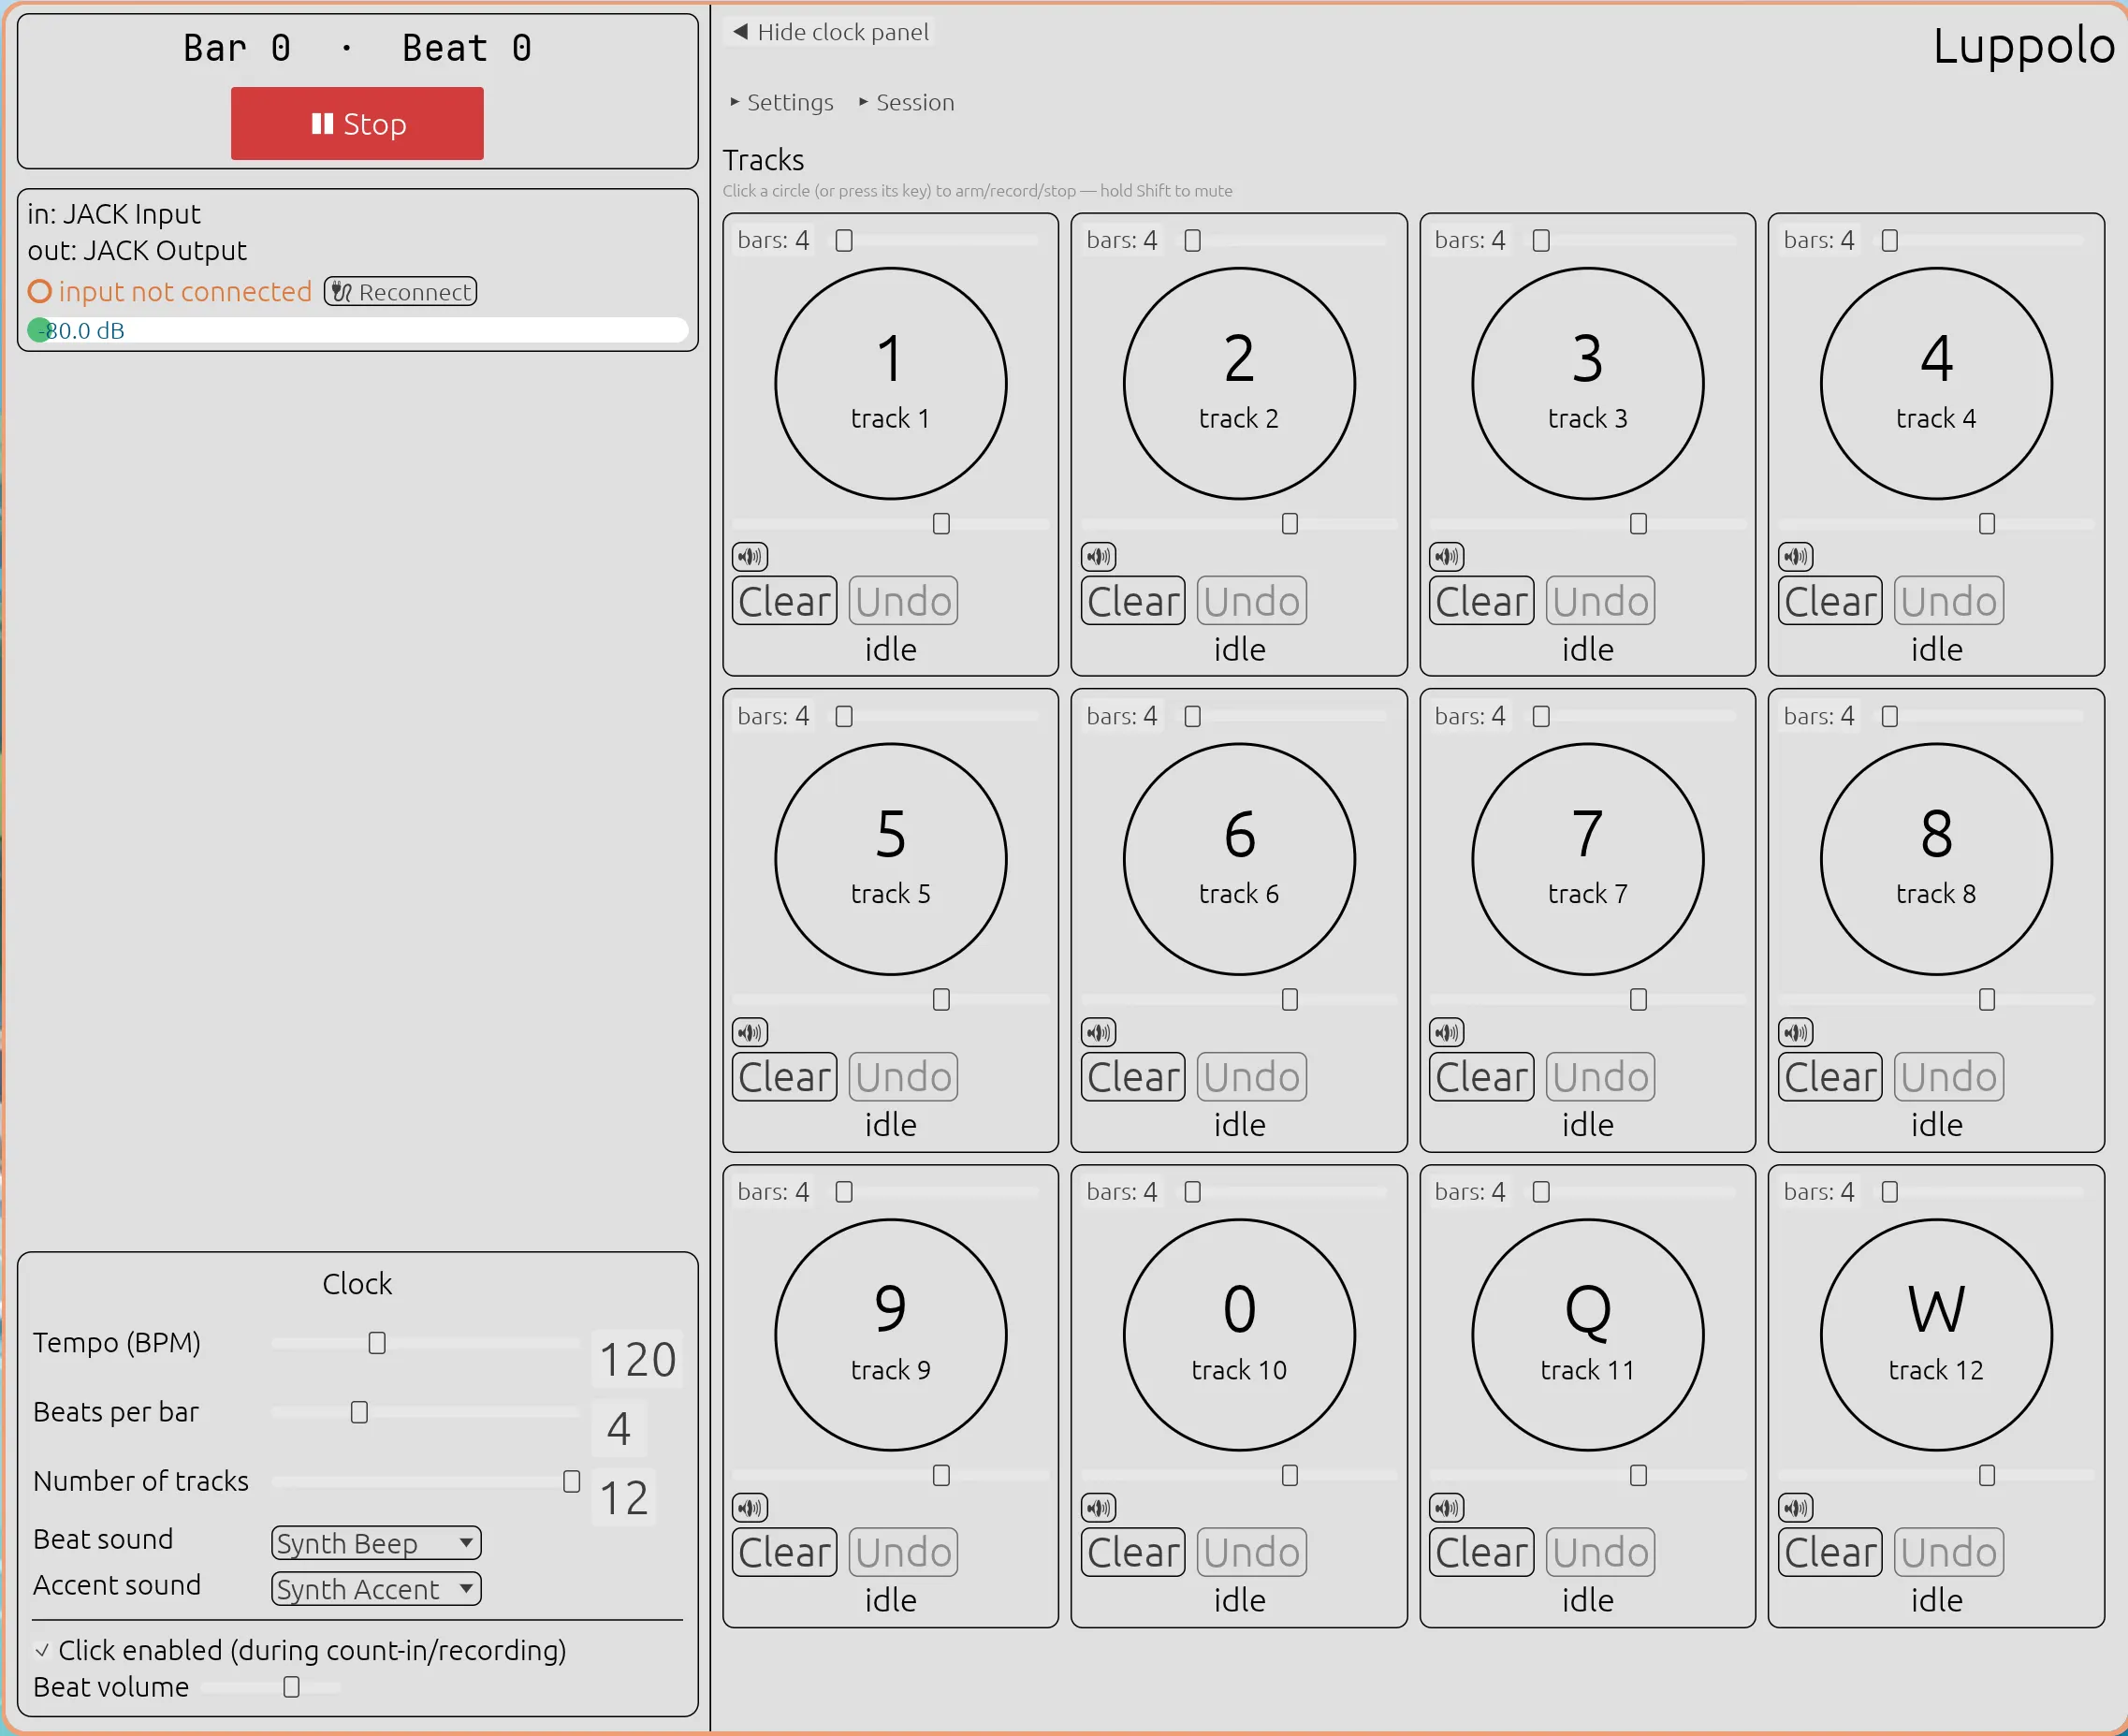This screenshot has width=2128, height=1736.
Task: Click Undo on track 2
Action: (x=1251, y=601)
